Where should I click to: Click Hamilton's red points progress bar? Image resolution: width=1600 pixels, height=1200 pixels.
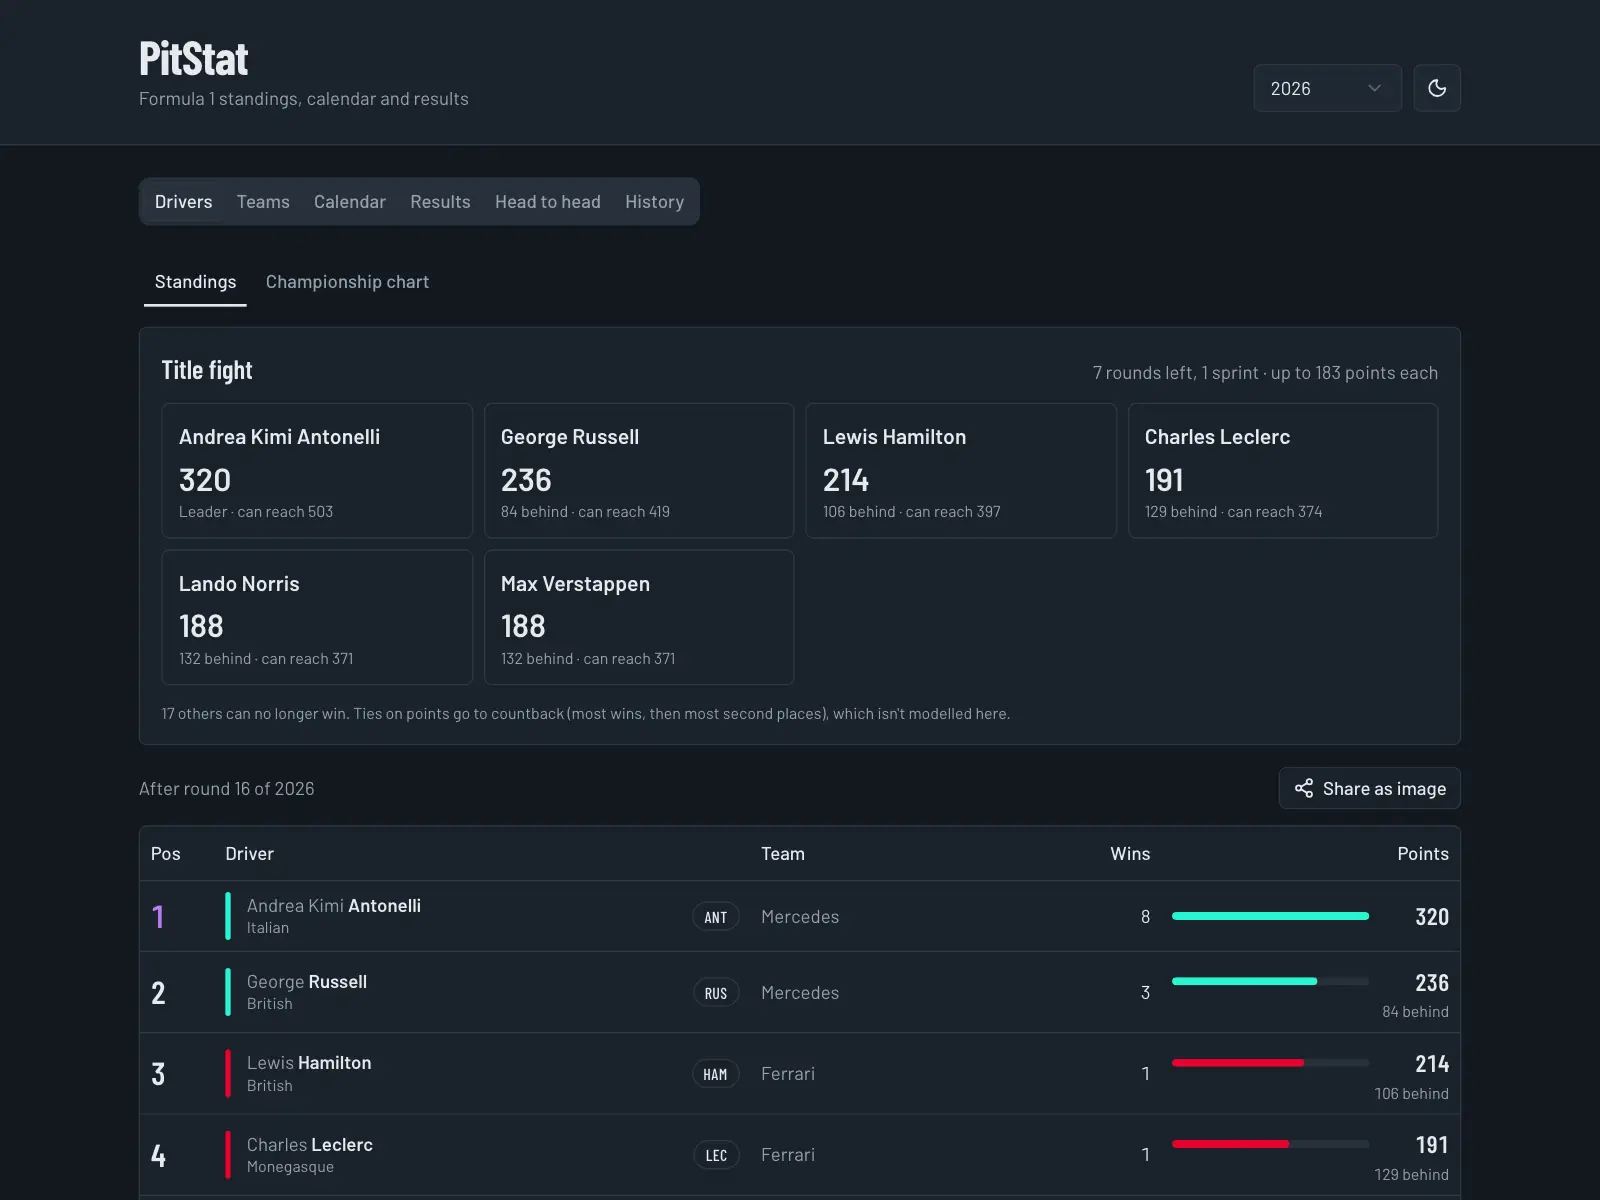coord(1270,1063)
